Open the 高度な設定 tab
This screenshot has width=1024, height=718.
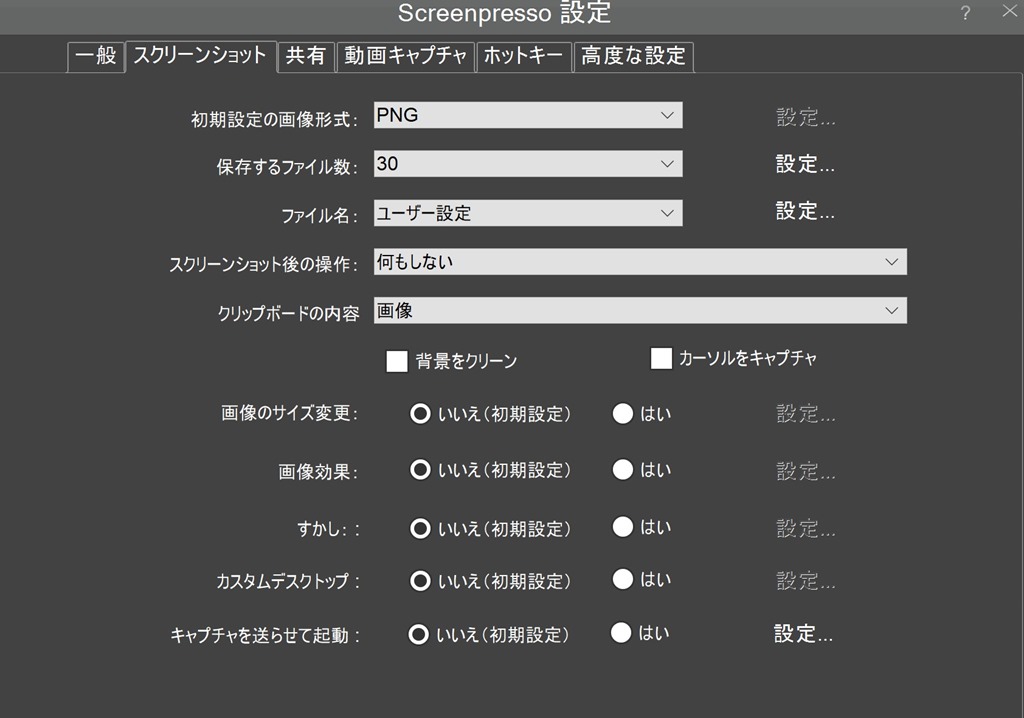[633, 57]
